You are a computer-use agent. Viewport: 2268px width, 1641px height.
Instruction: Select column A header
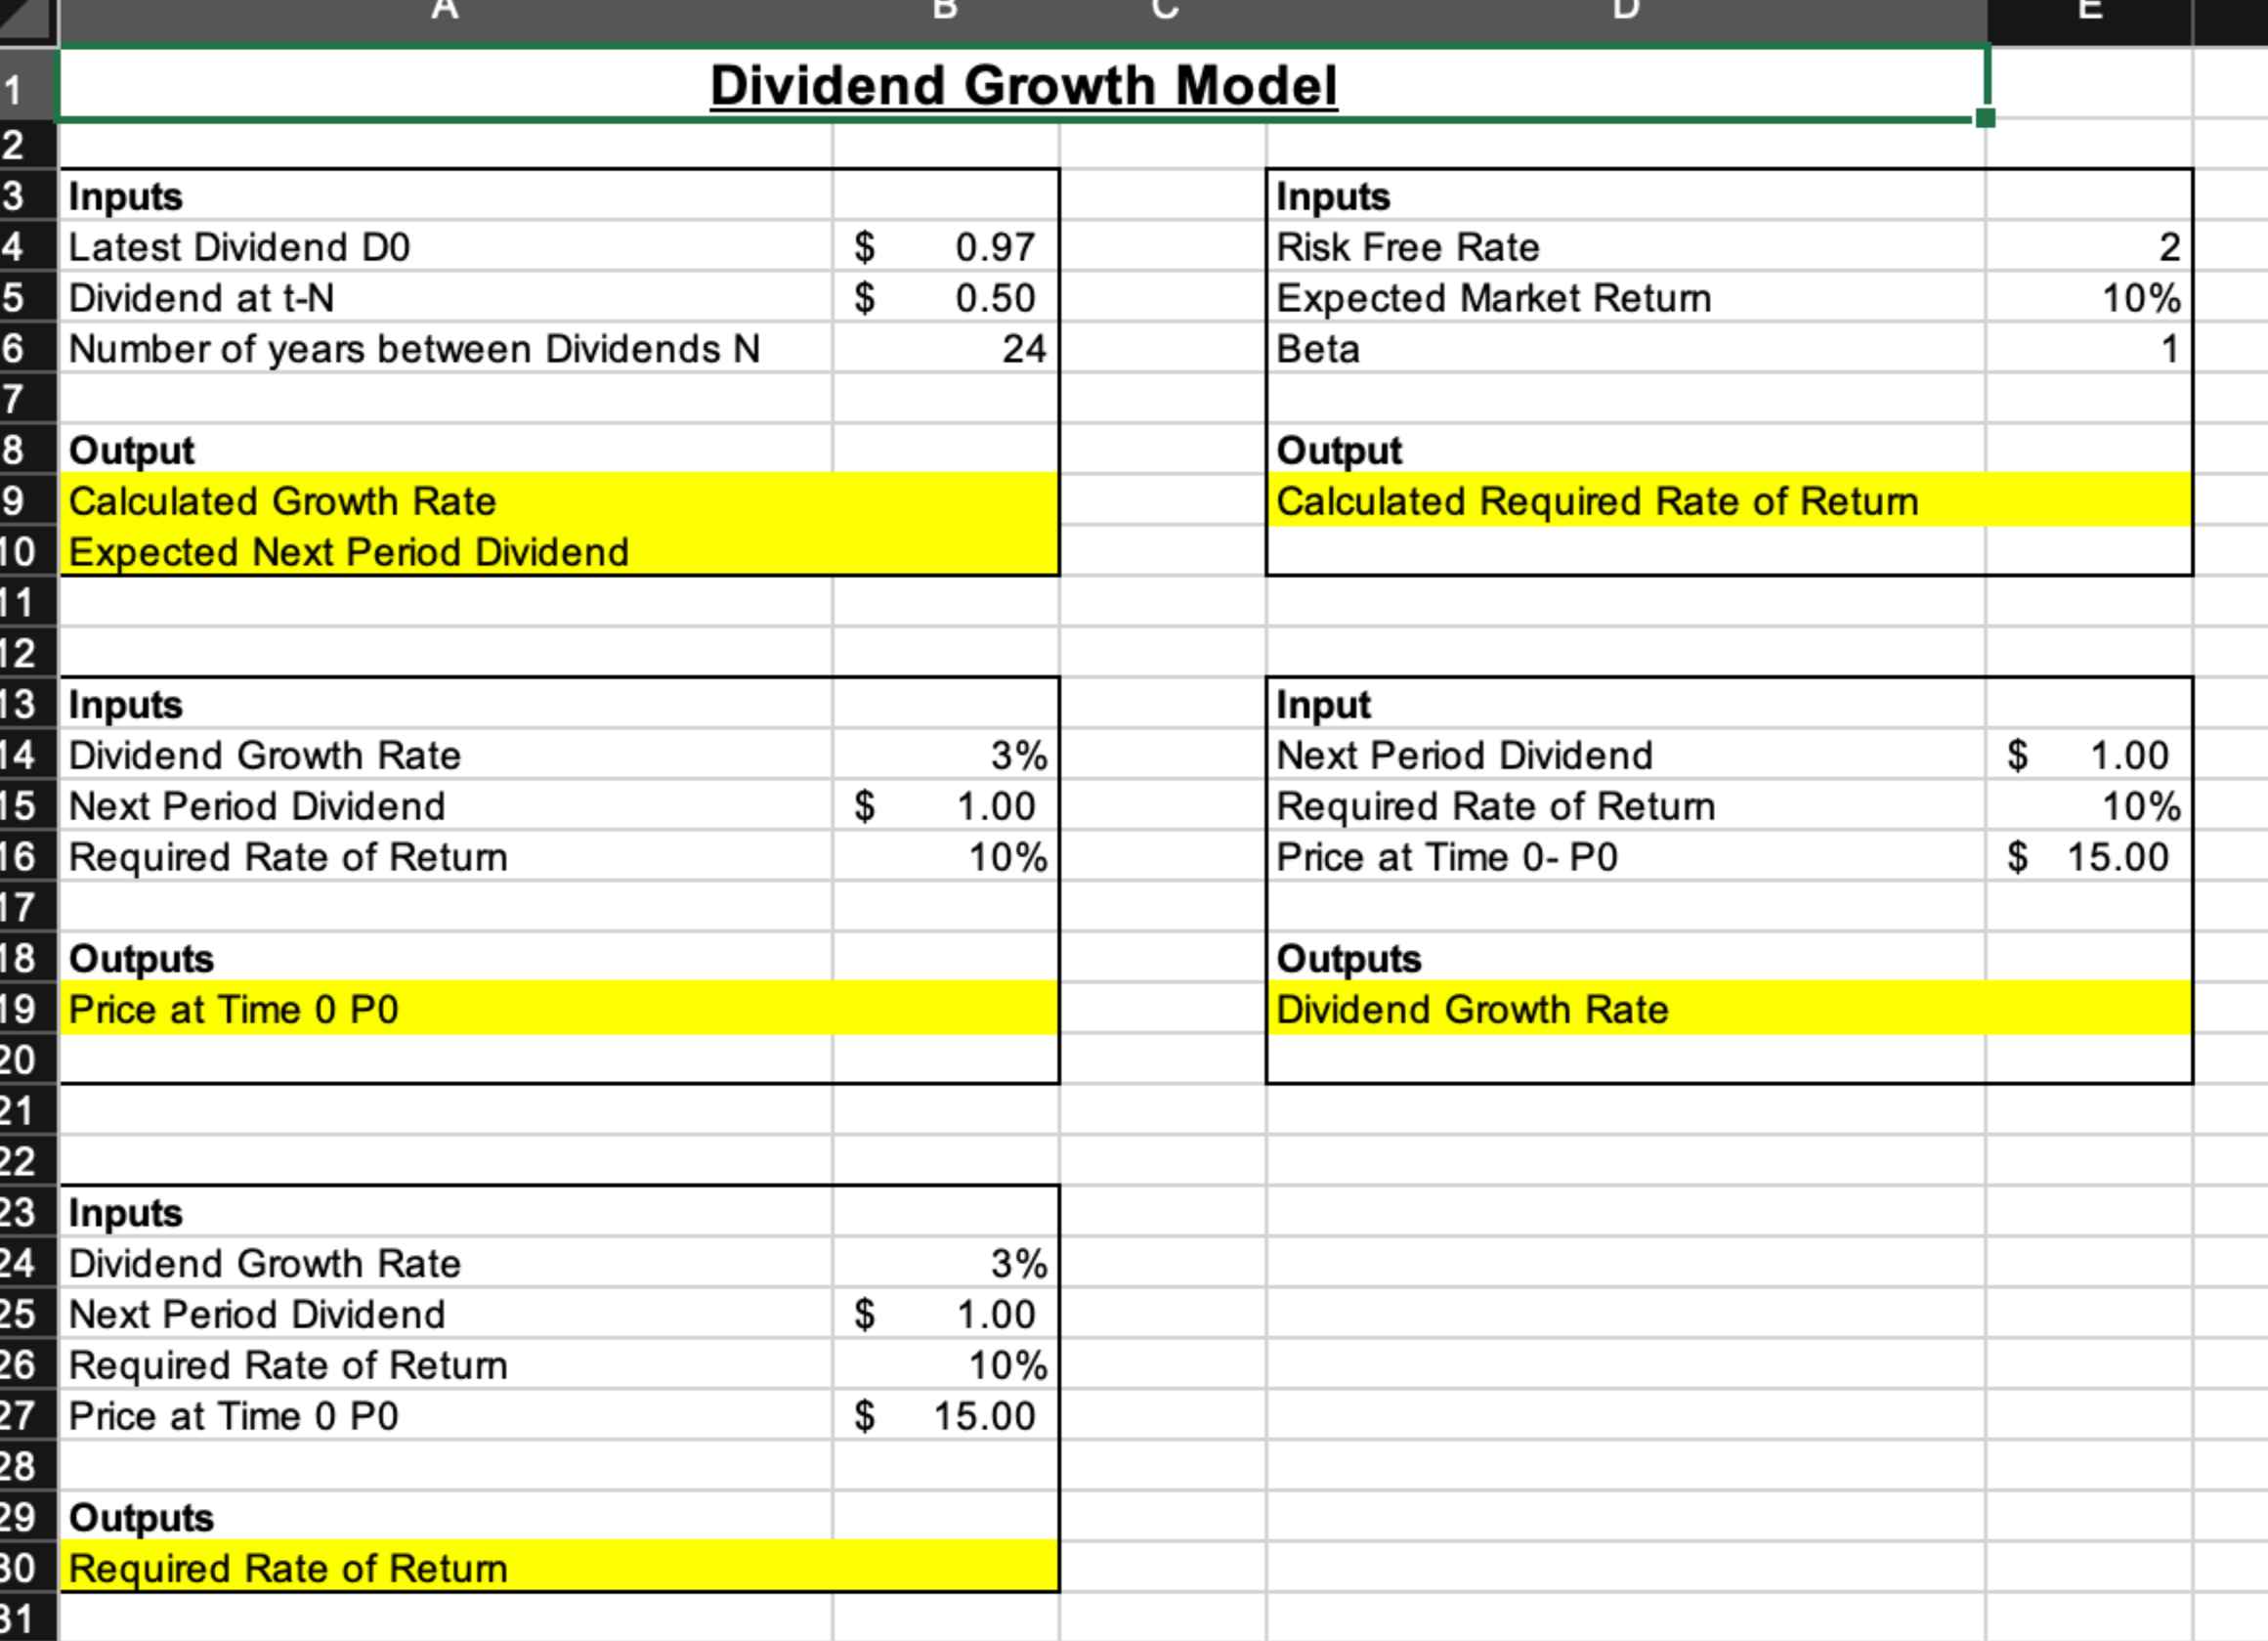(x=445, y=12)
